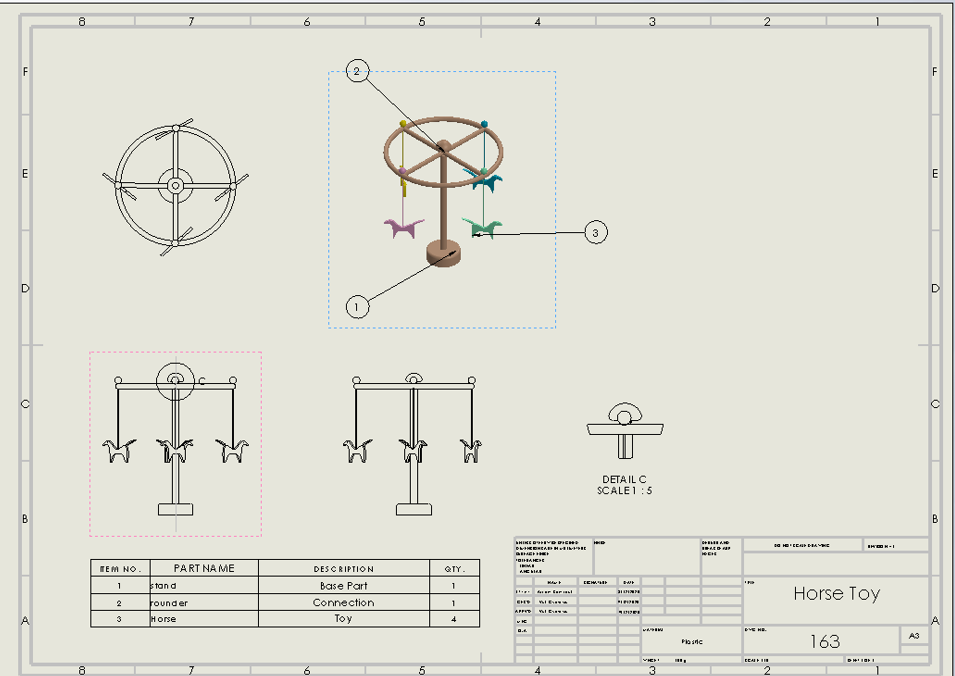Select the middle side view with horses

tap(414, 444)
